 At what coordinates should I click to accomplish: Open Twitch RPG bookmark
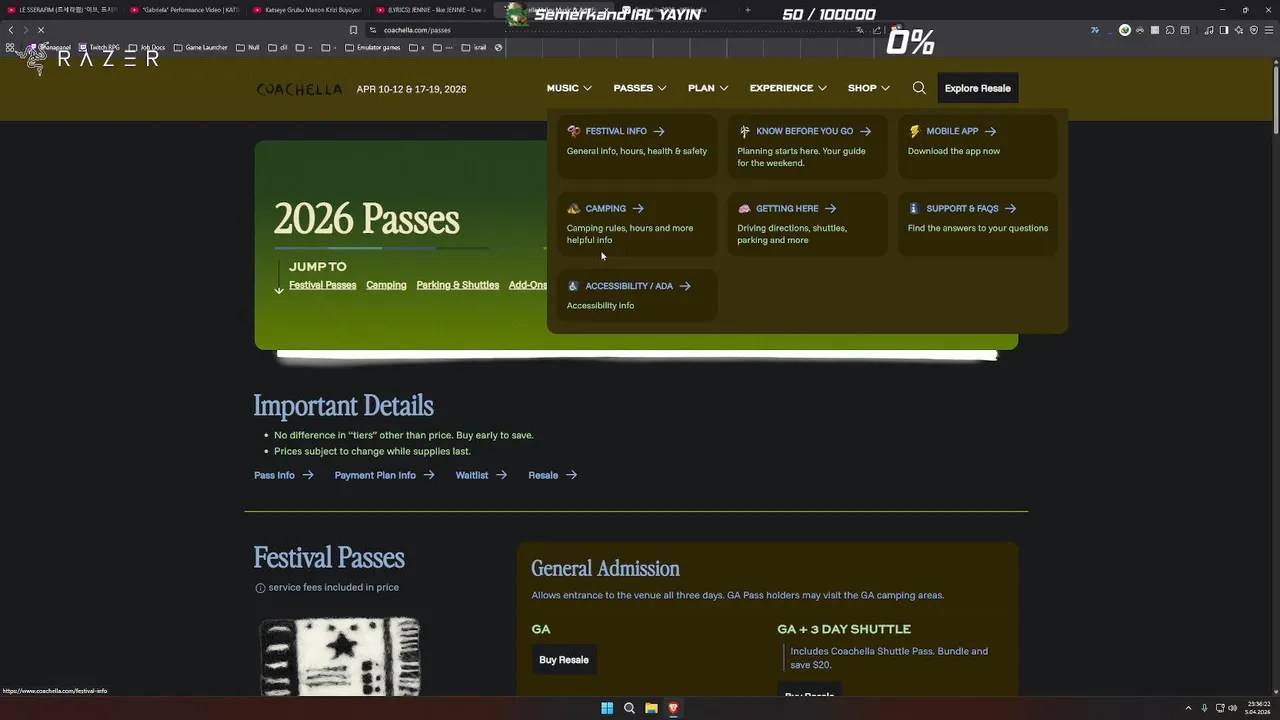tap(100, 47)
